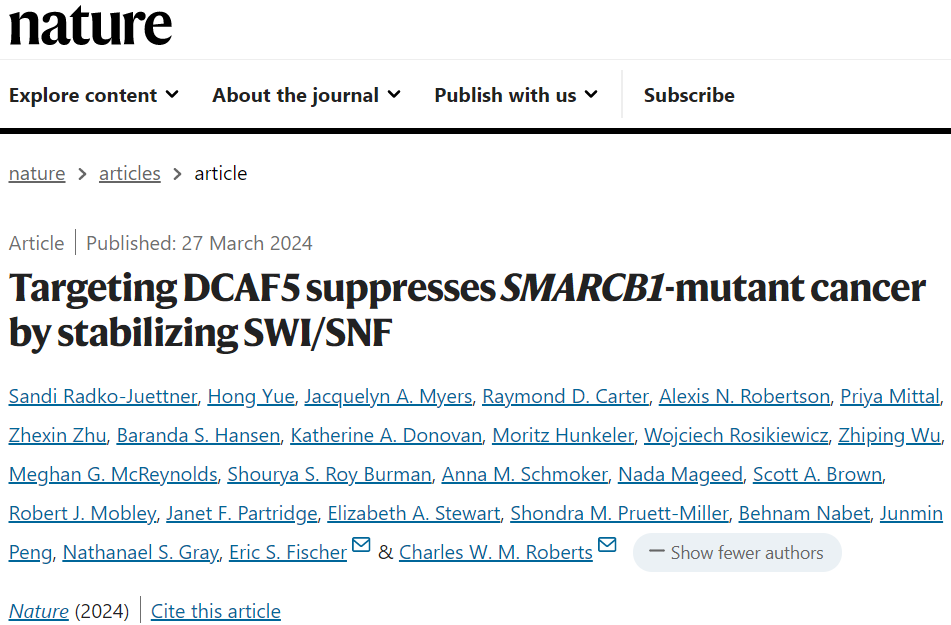Click author Behnam Nabet
This screenshot has width=951, height=625.
[804, 513]
